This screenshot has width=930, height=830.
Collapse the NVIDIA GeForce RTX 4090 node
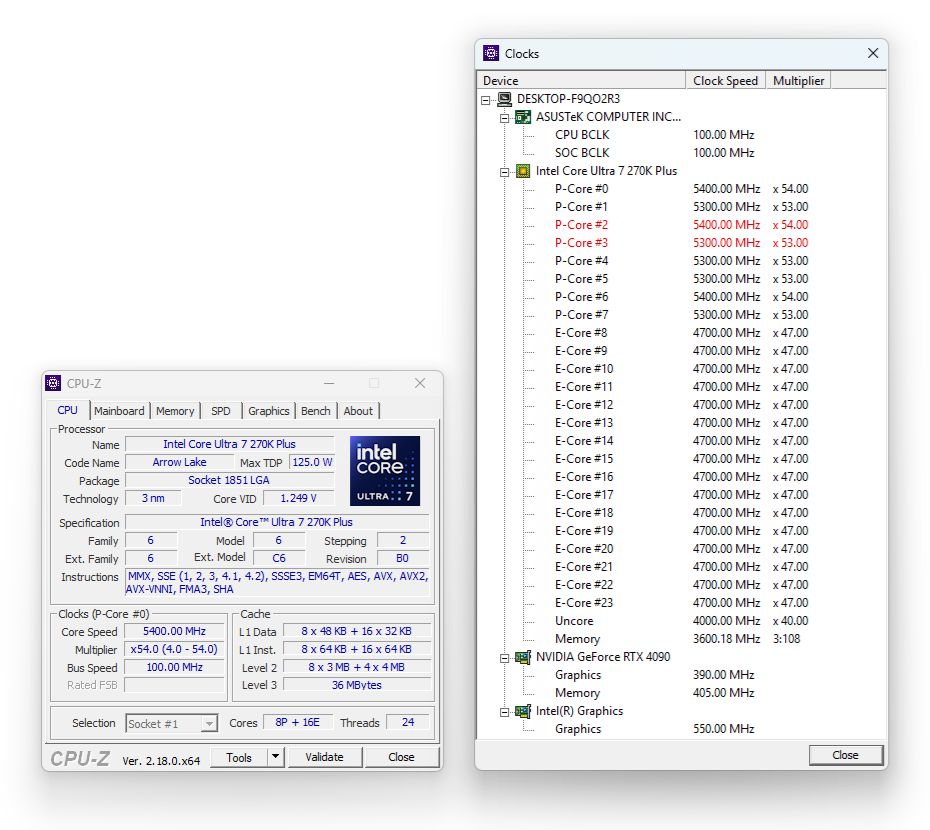coord(504,658)
